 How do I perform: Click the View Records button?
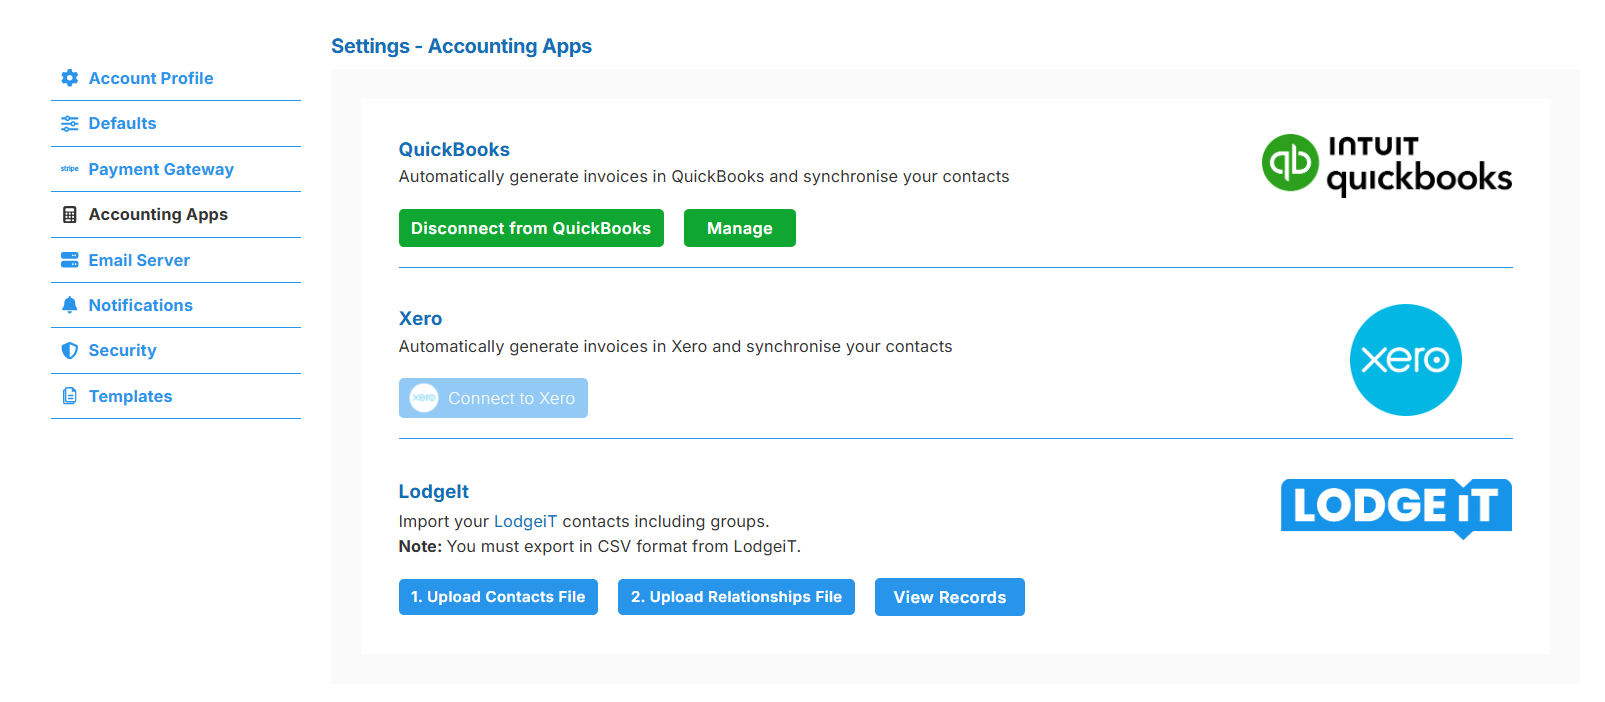[950, 597]
